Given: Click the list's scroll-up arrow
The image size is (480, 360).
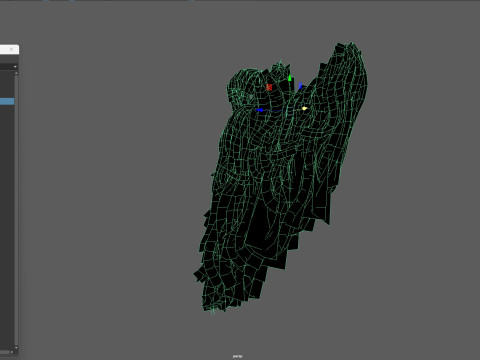Looking at the screenshot, I should tap(16, 73).
